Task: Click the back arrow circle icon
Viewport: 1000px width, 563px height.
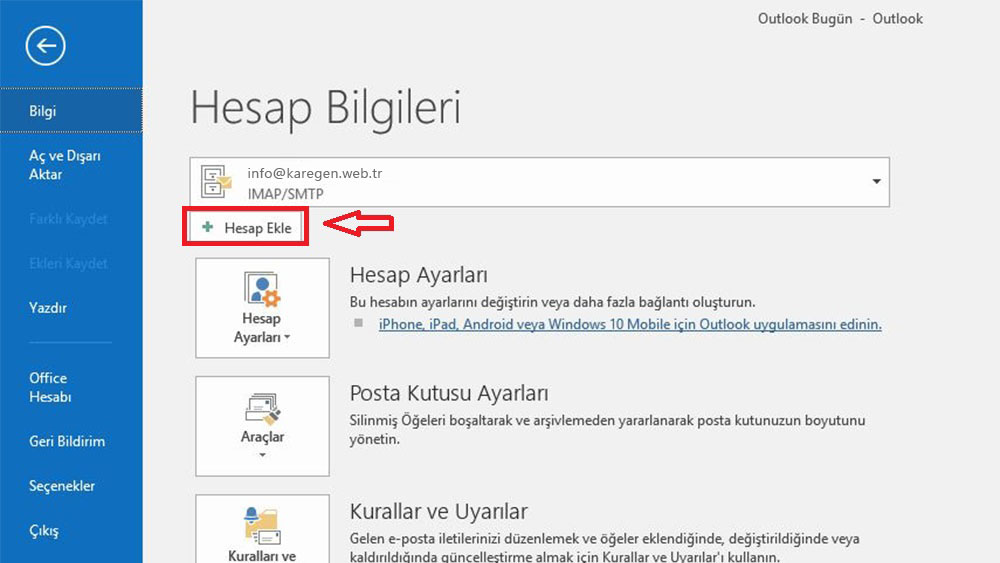Action: click(x=45, y=45)
